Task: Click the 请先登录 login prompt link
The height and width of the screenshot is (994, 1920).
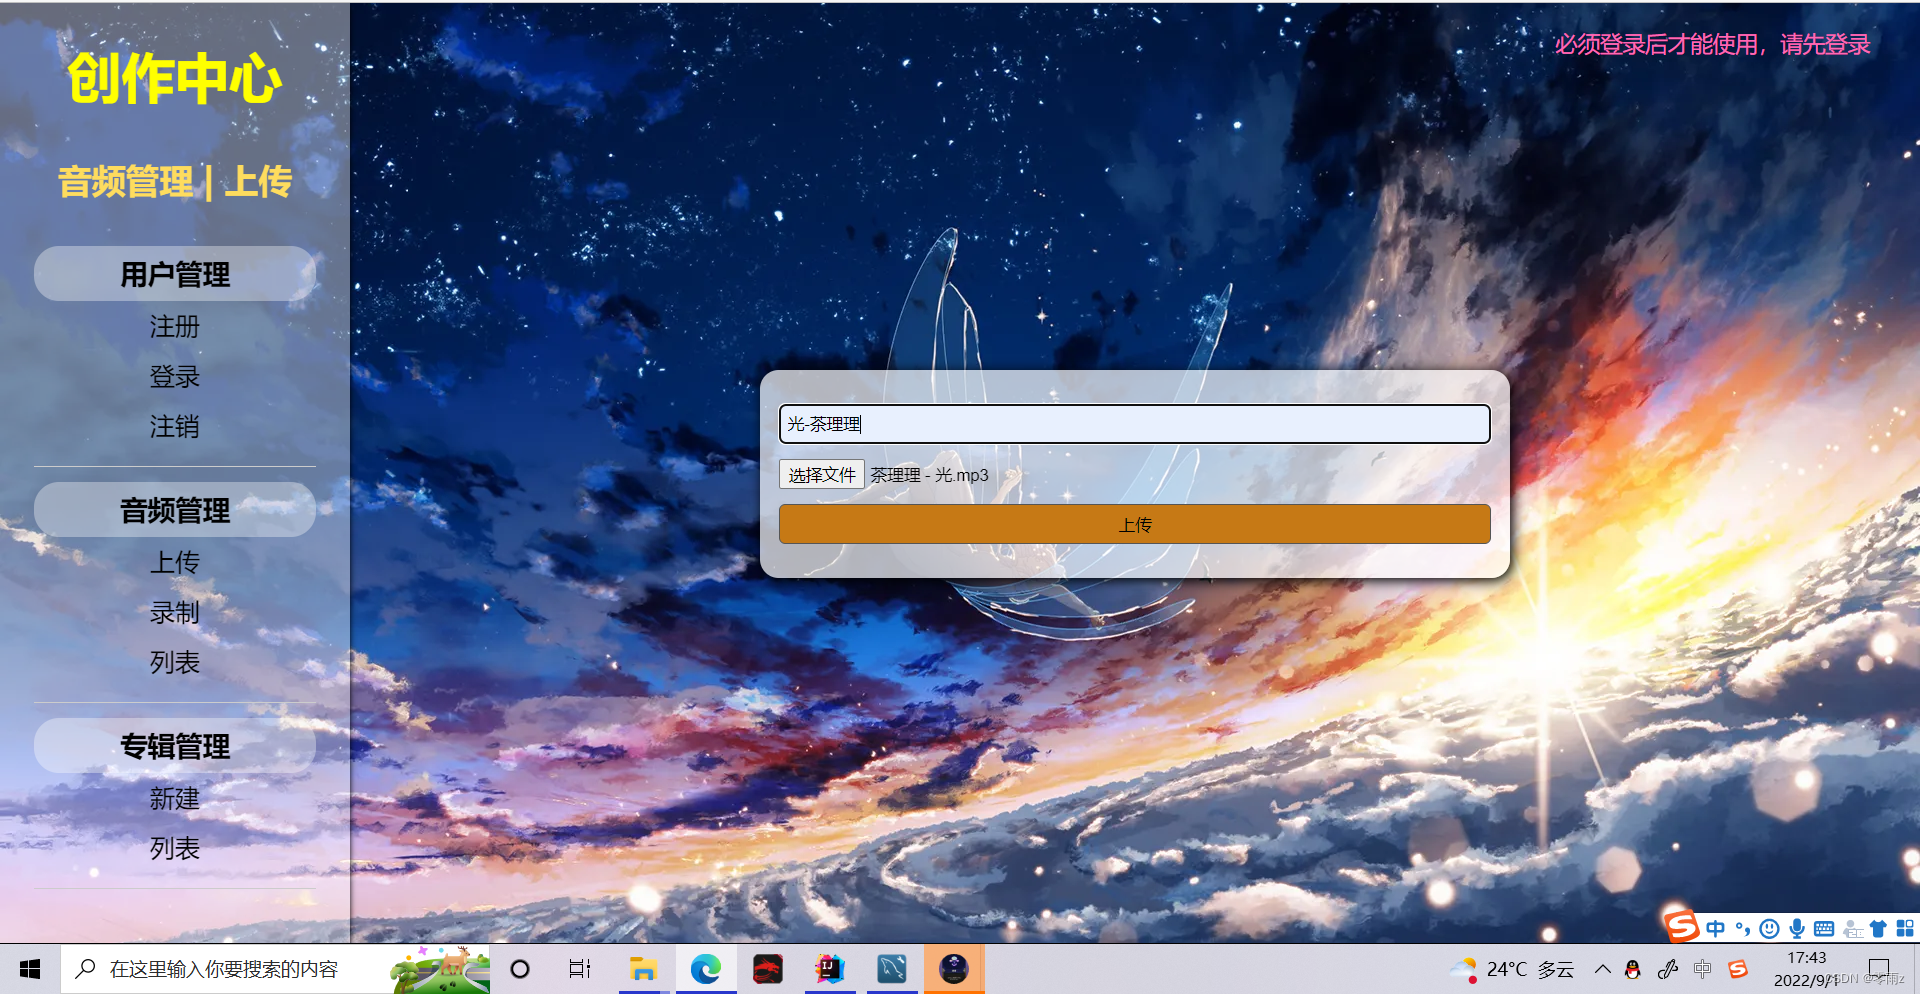Action: [1825, 45]
